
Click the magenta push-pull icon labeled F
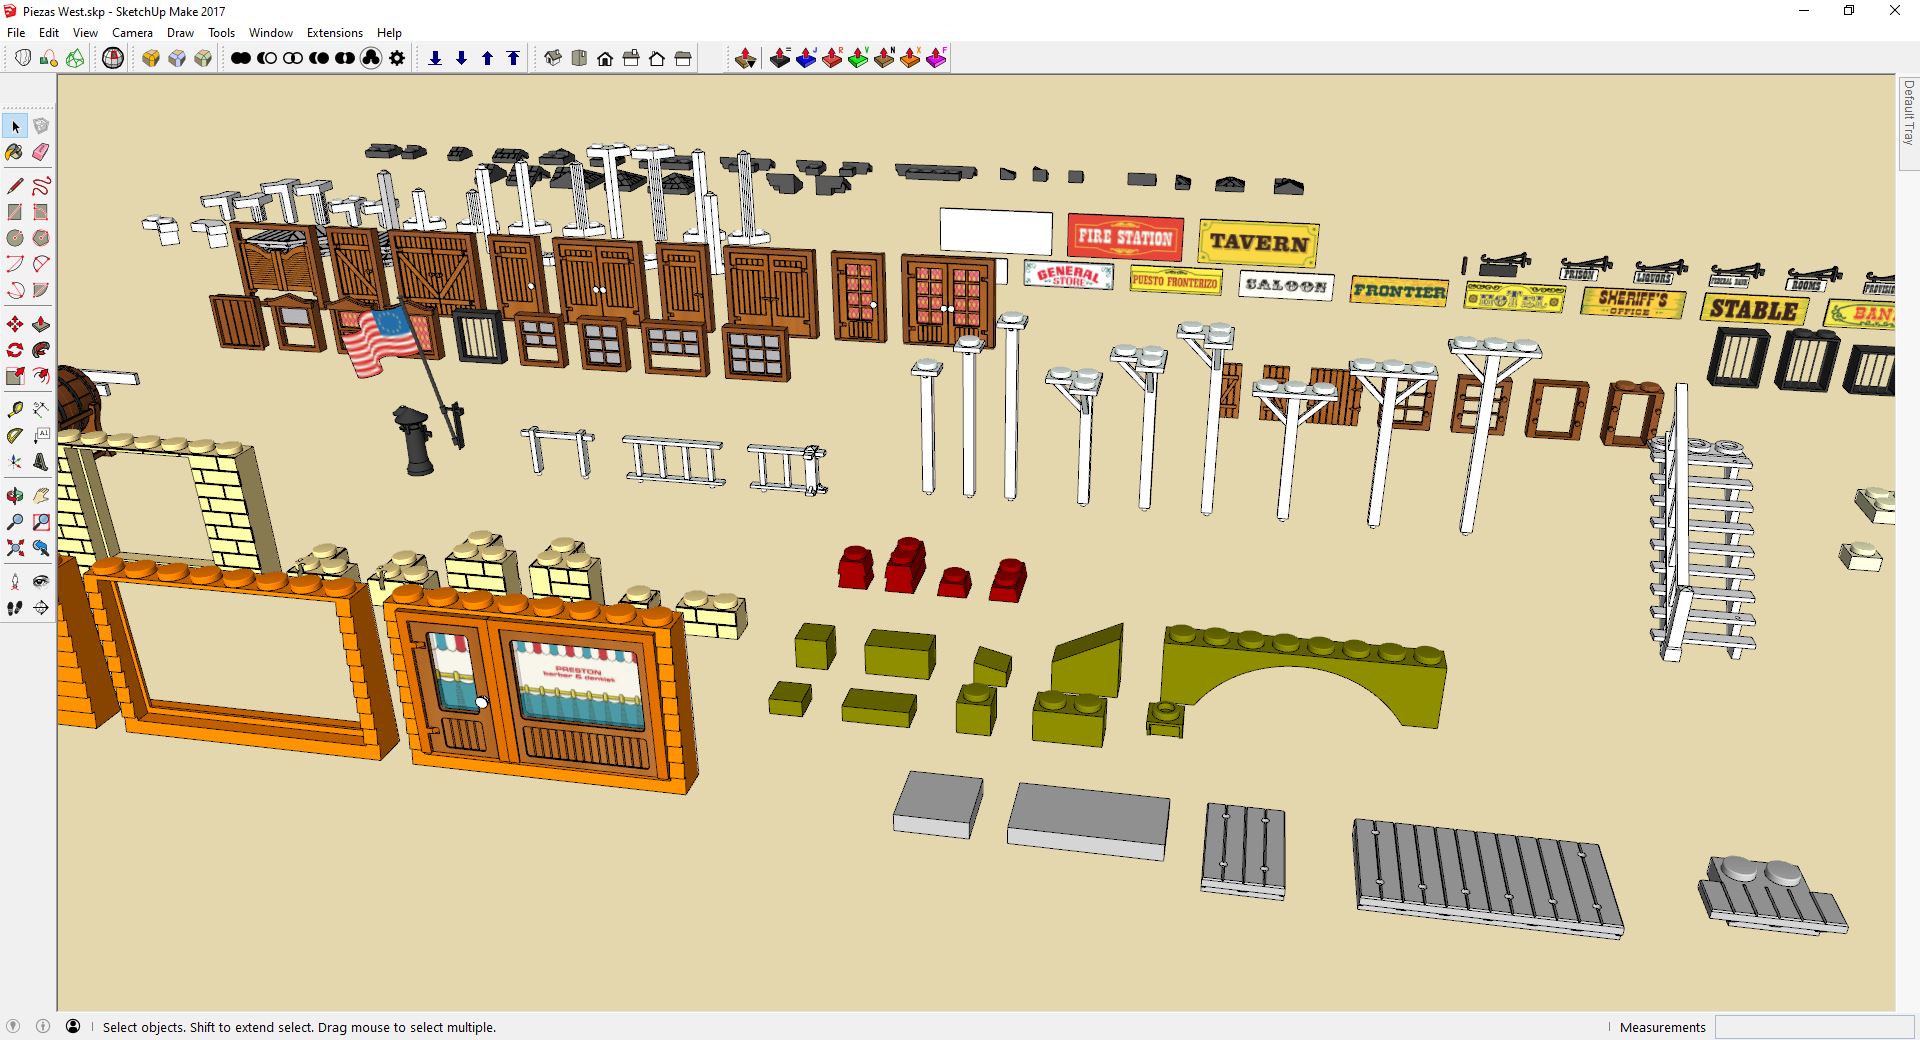pyautogui.click(x=937, y=58)
